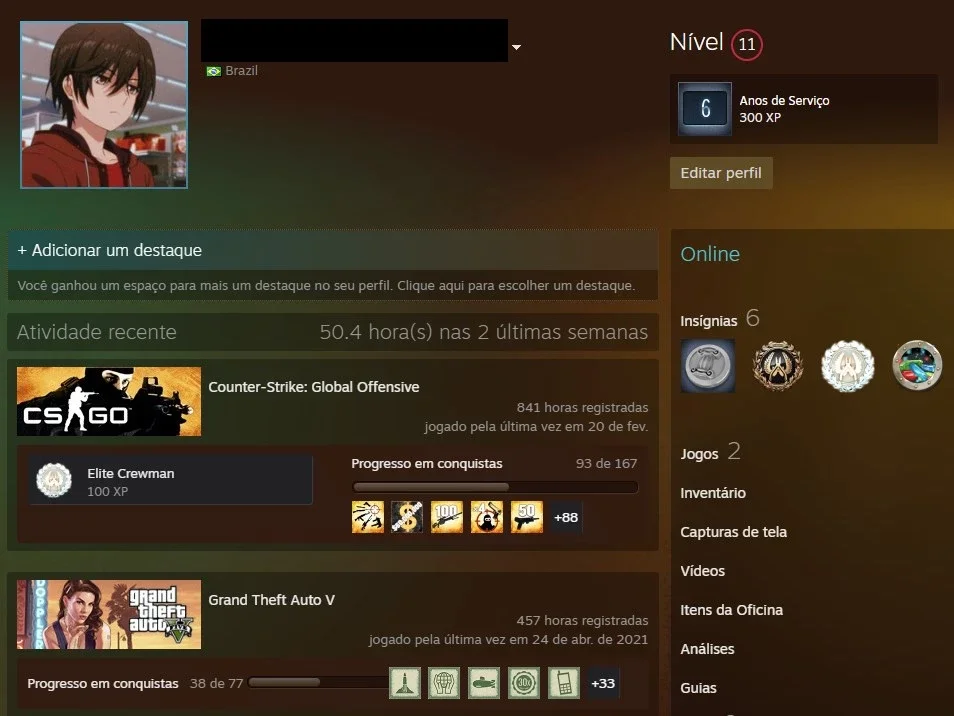Open the profile name dropdown arrow
Image resolution: width=954 pixels, height=716 pixels.
[x=516, y=47]
